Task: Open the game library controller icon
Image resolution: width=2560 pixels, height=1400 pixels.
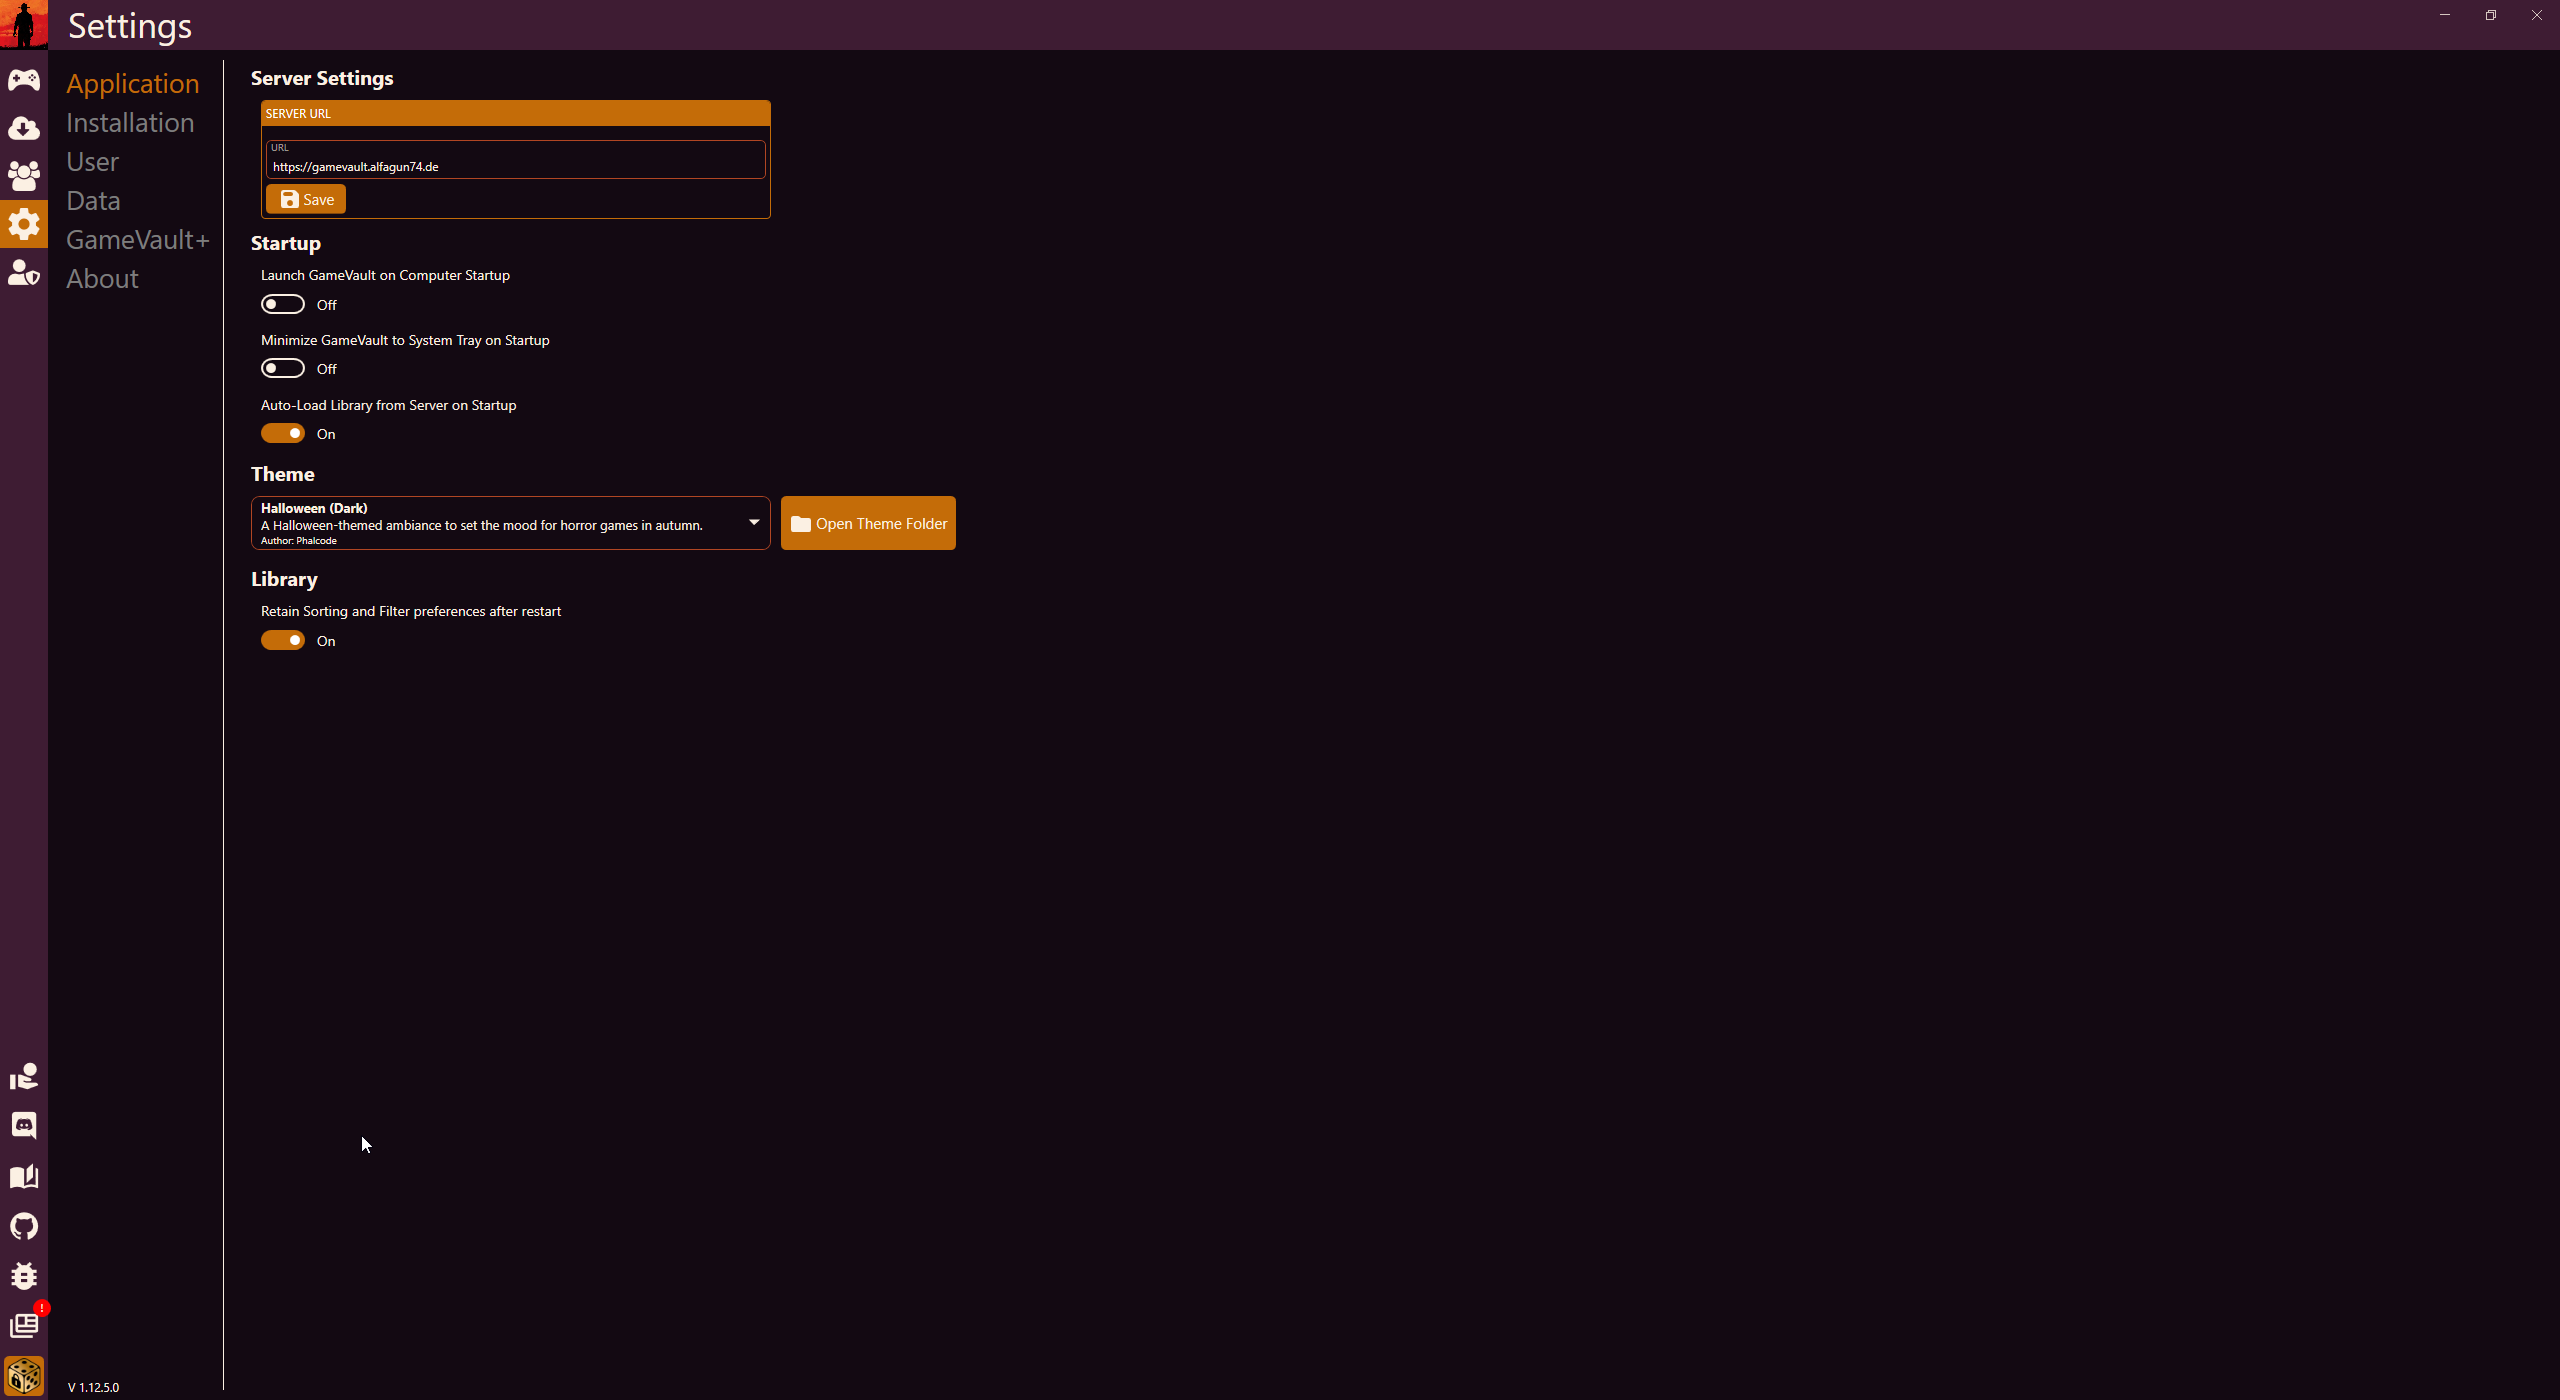Action: tap(24, 80)
